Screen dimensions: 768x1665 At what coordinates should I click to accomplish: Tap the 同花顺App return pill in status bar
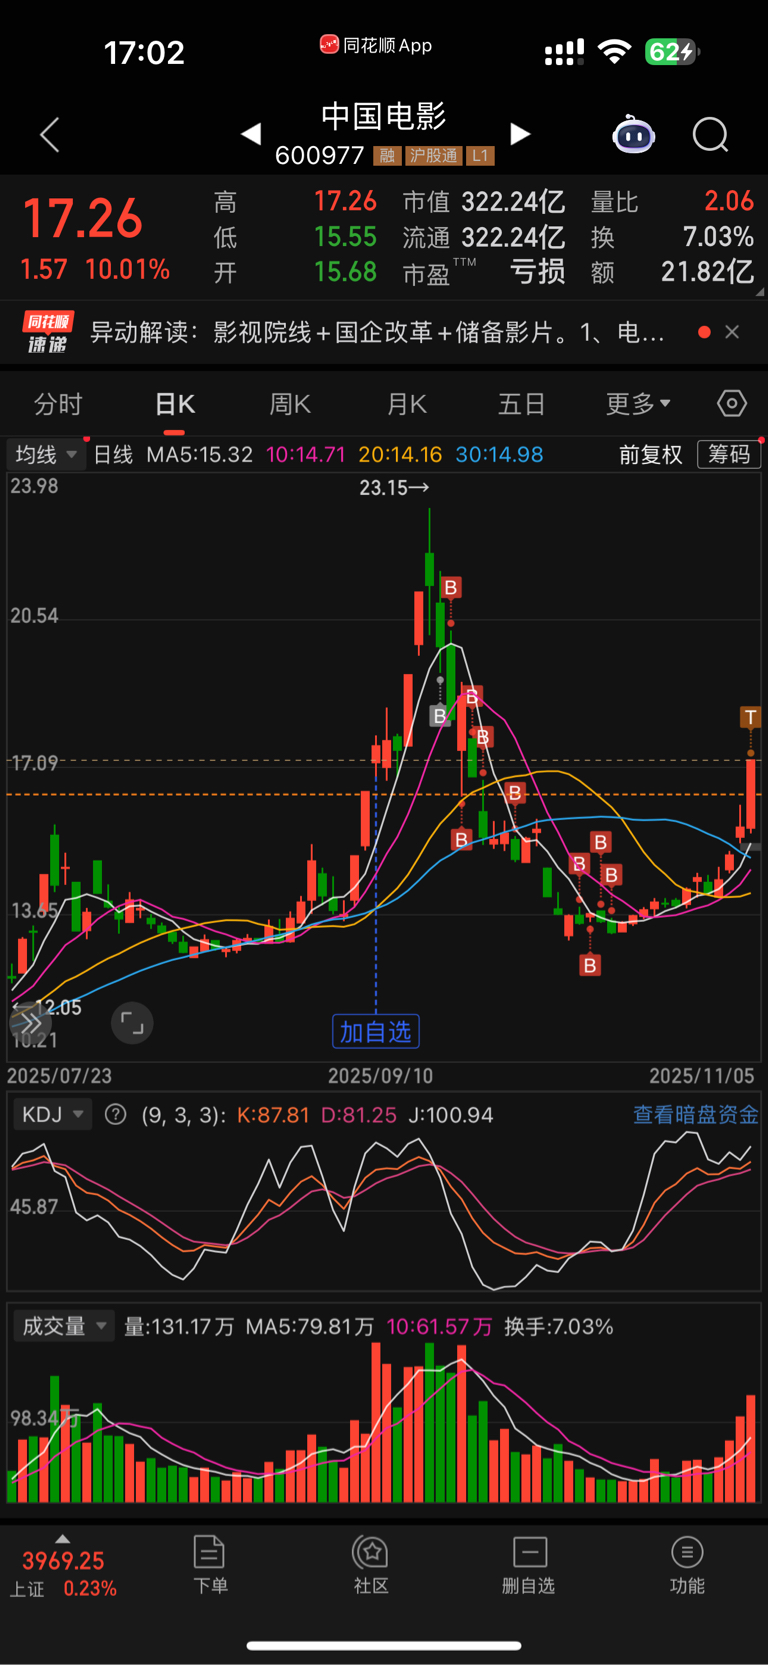(376, 45)
